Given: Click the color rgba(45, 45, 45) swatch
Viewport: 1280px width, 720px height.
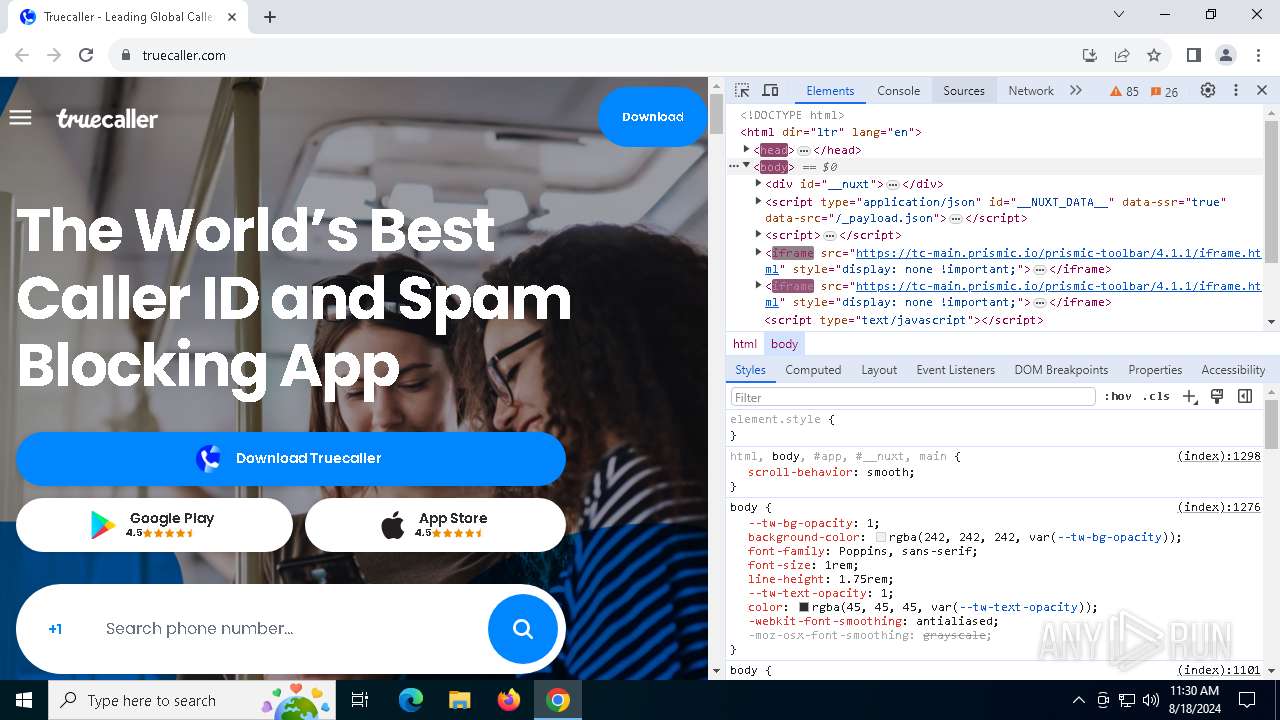Looking at the screenshot, I should click(x=804, y=607).
